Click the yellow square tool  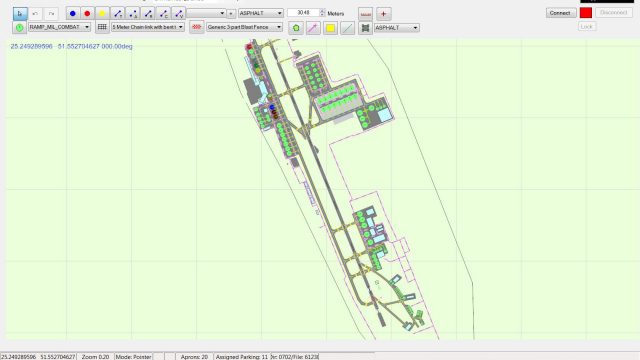click(331, 28)
